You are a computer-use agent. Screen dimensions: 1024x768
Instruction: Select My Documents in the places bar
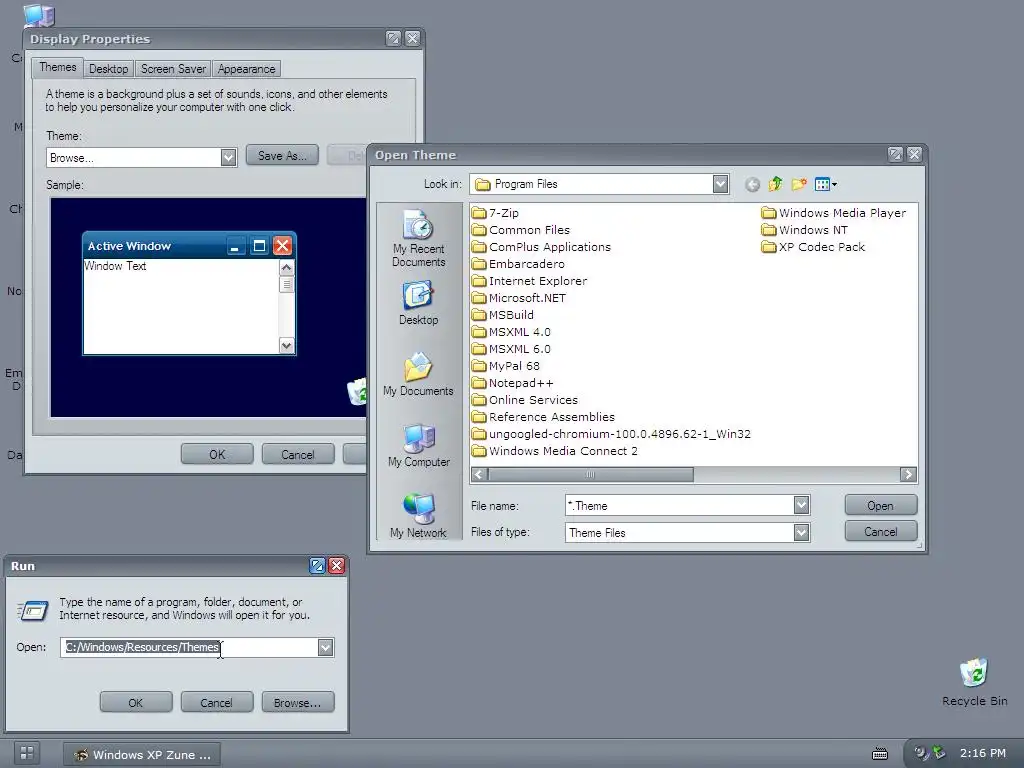click(x=419, y=374)
